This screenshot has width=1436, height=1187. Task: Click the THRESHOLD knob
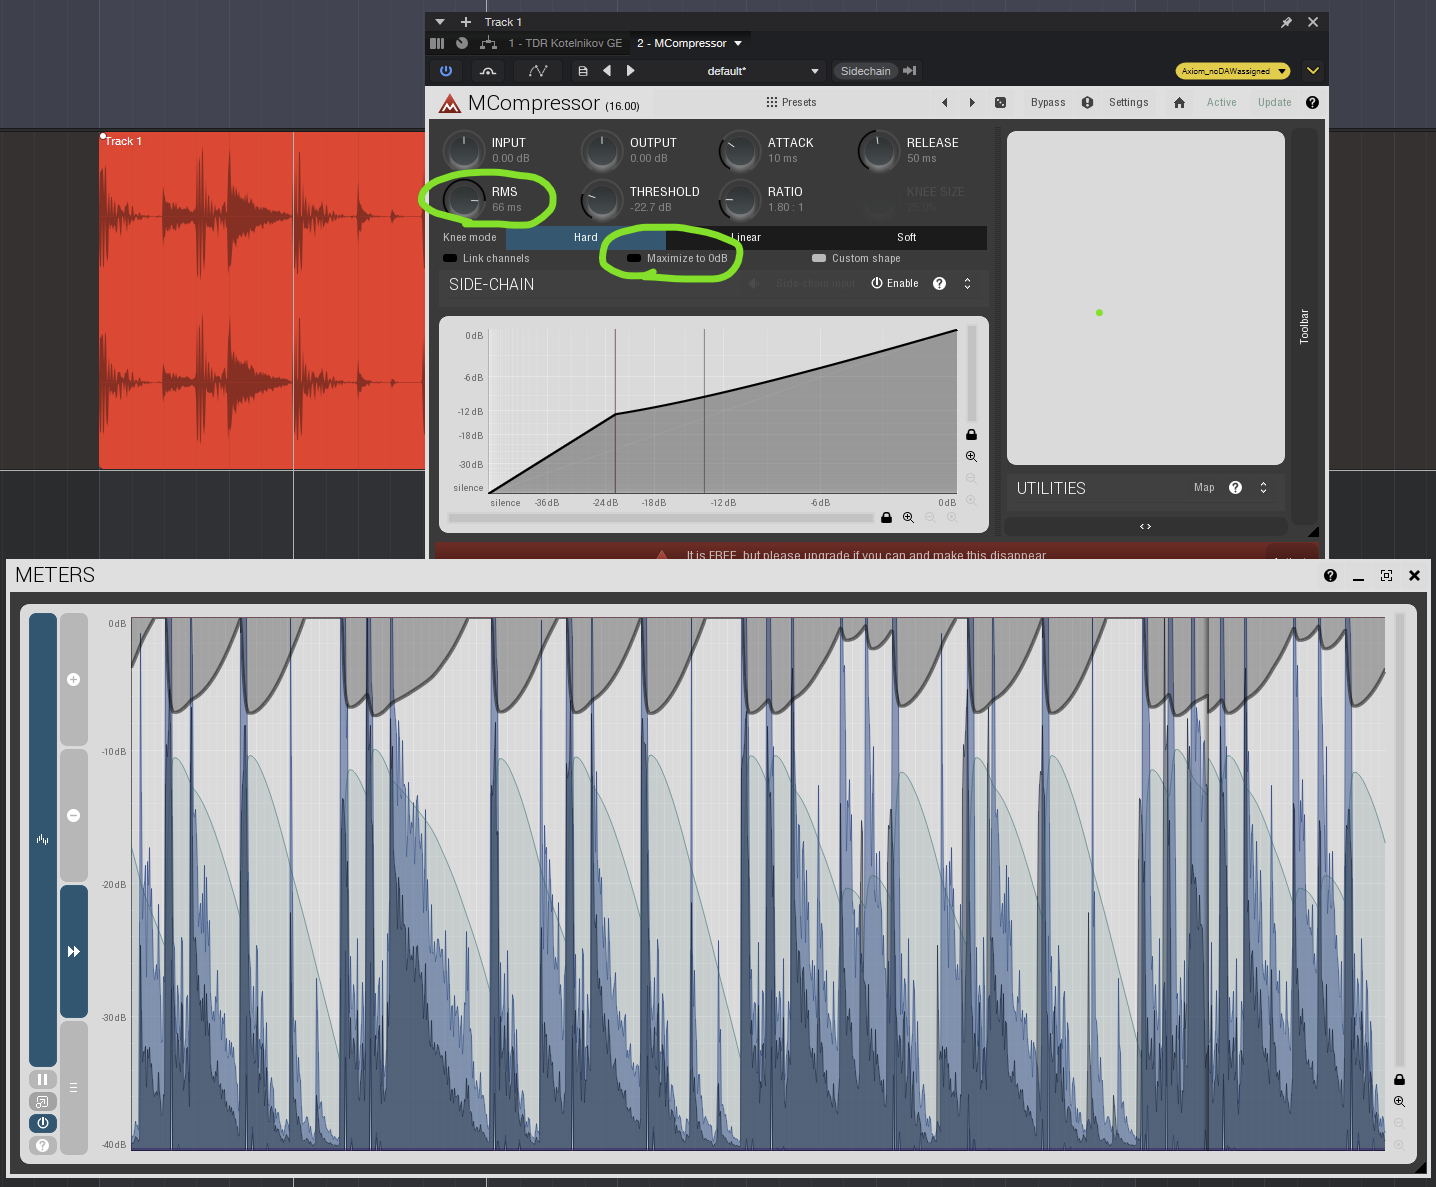click(602, 199)
